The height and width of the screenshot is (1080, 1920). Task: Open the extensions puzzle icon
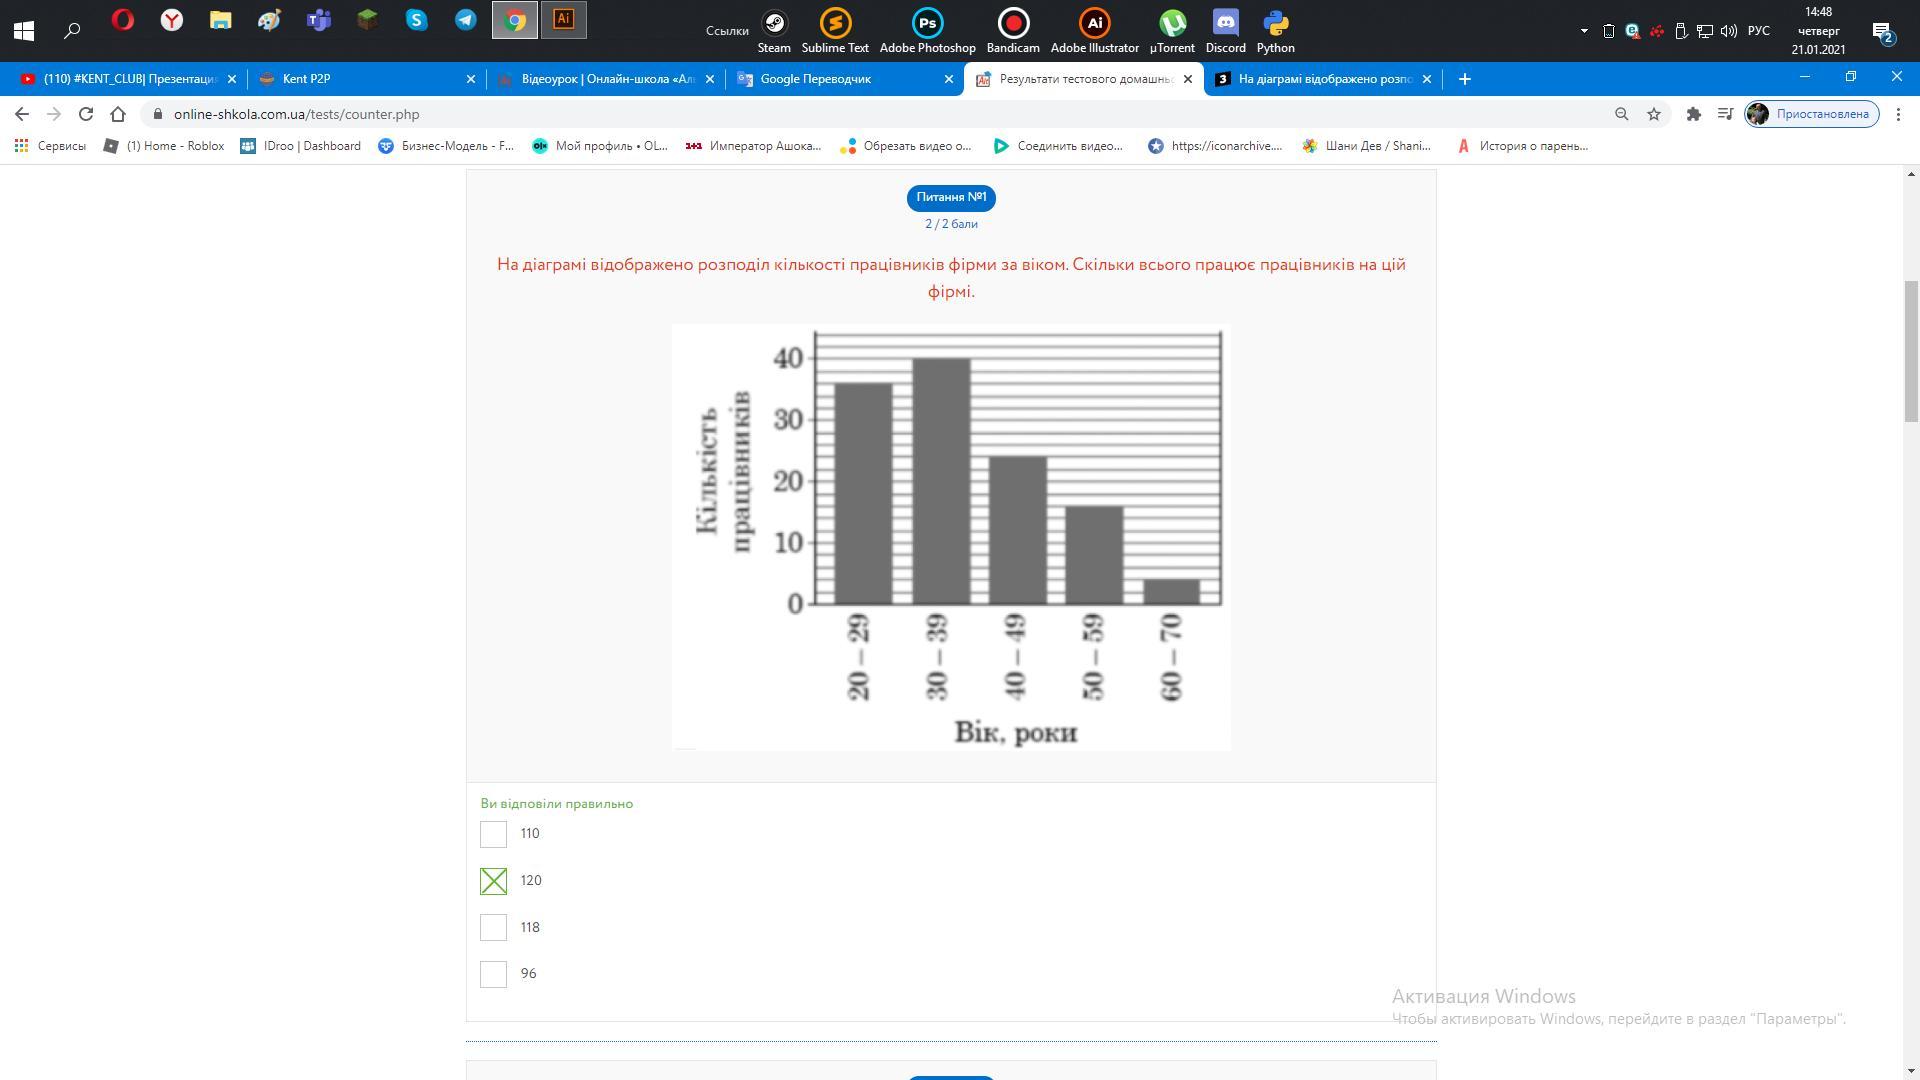tap(1693, 114)
